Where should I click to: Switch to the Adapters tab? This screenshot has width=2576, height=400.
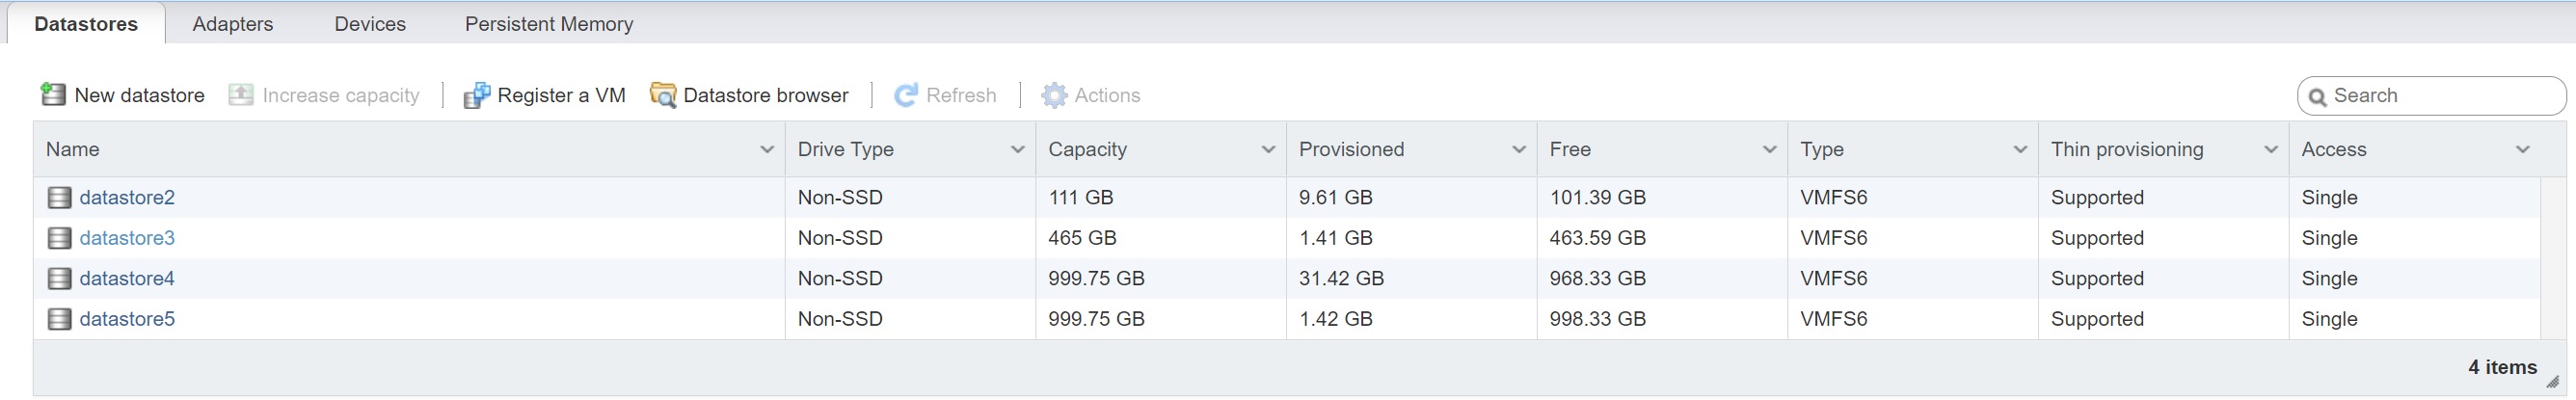(232, 24)
